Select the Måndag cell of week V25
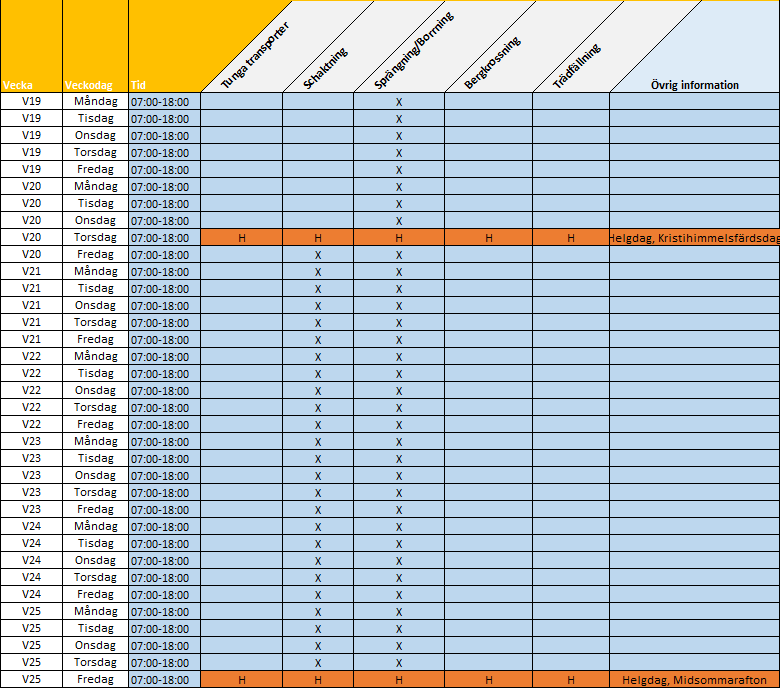Image resolution: width=780 pixels, height=688 pixels. pos(96,611)
